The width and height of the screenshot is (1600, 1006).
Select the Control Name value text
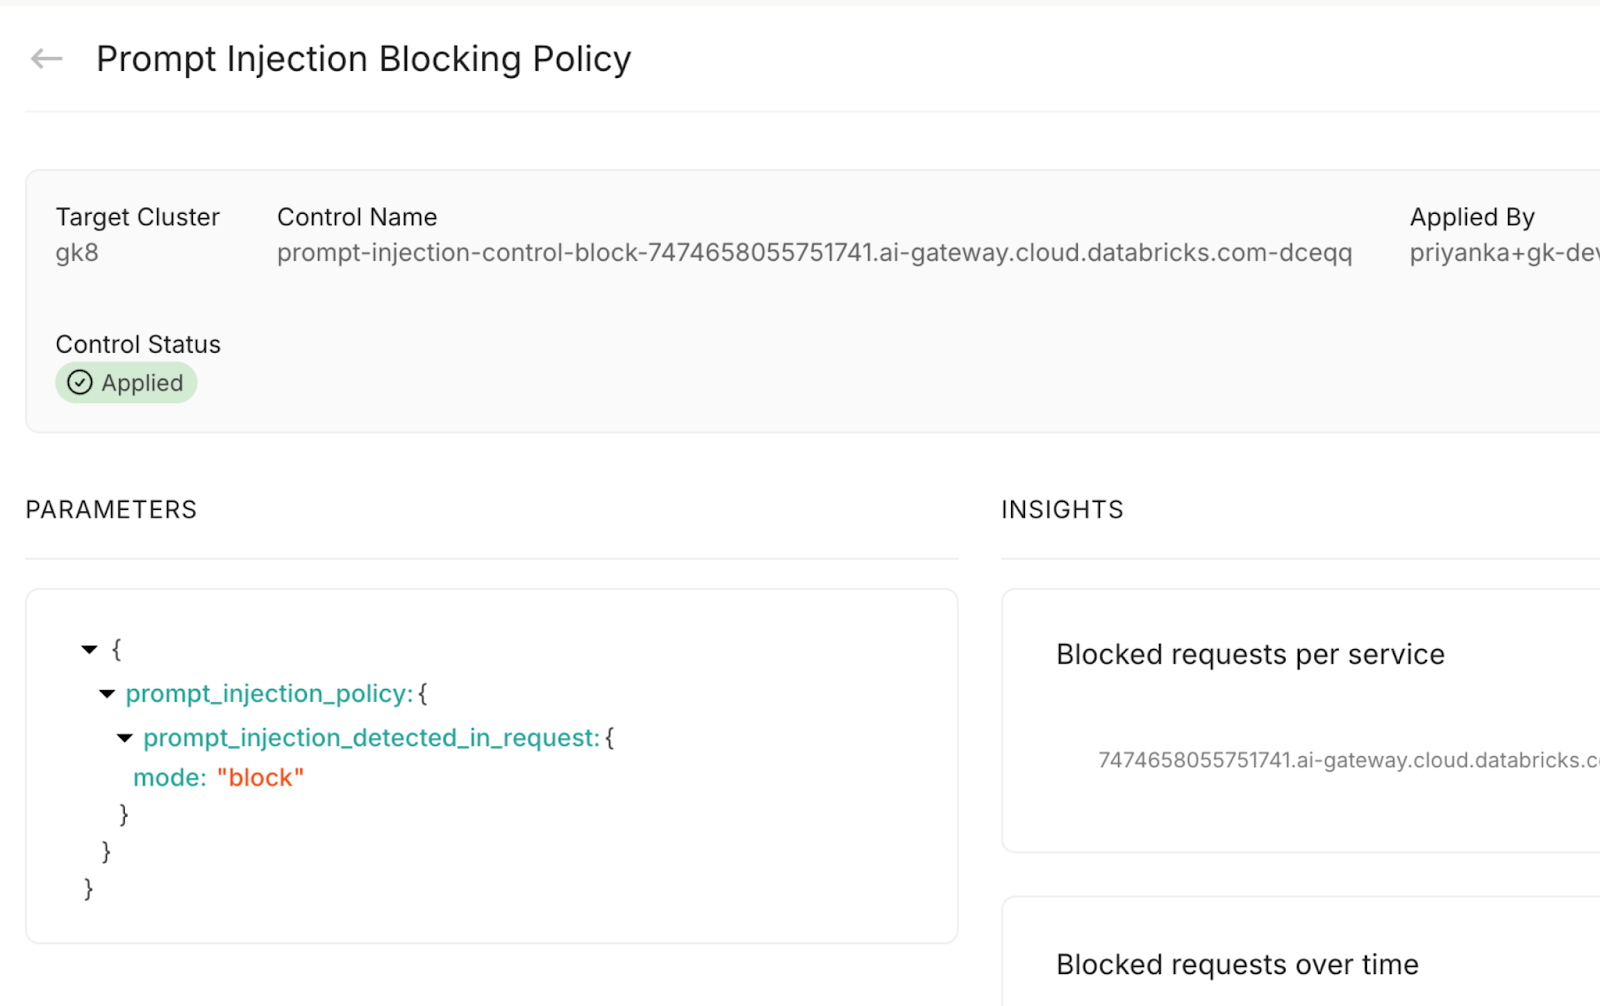click(814, 253)
